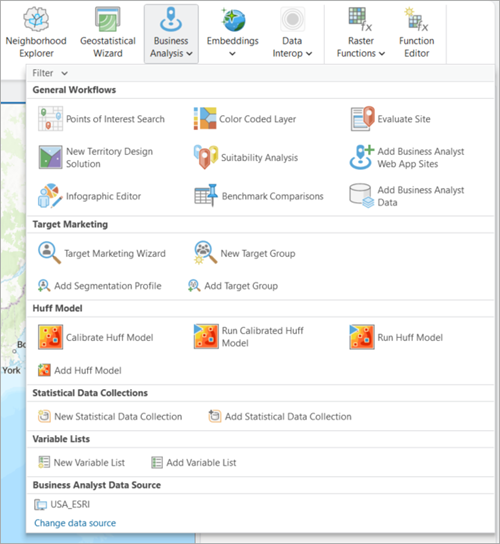The height and width of the screenshot is (544, 500).
Task: Open the Neighborhood Explorer tool
Action: point(36,33)
